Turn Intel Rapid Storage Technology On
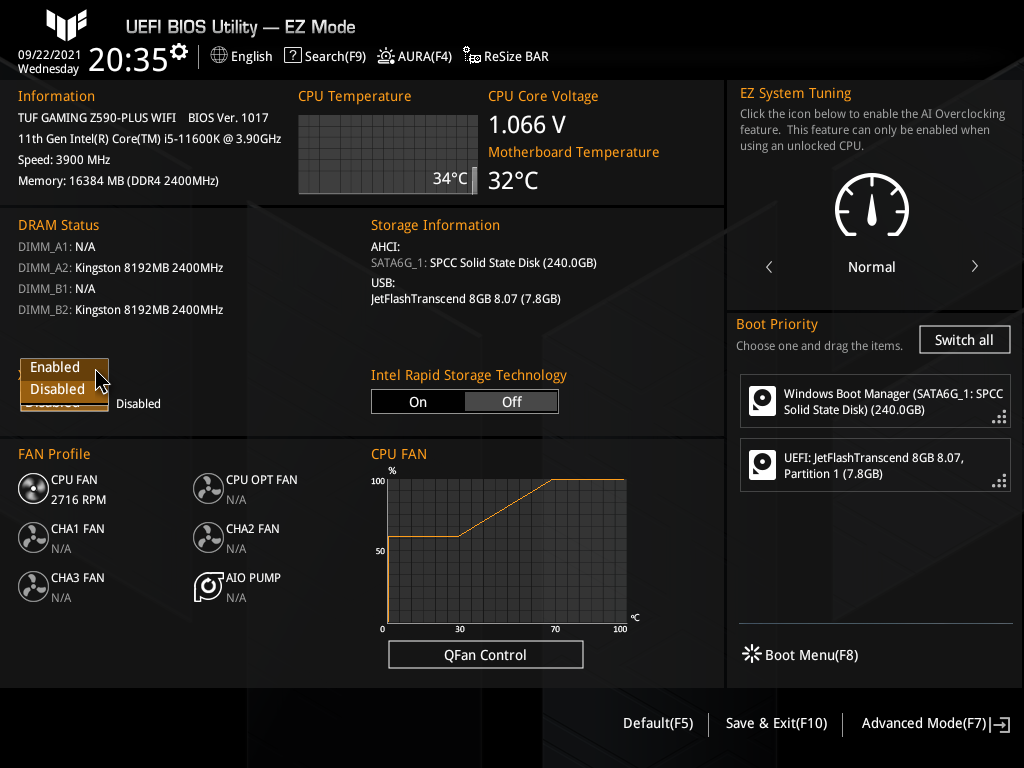Screen dimensions: 1024x768 pyautogui.click(x=418, y=402)
